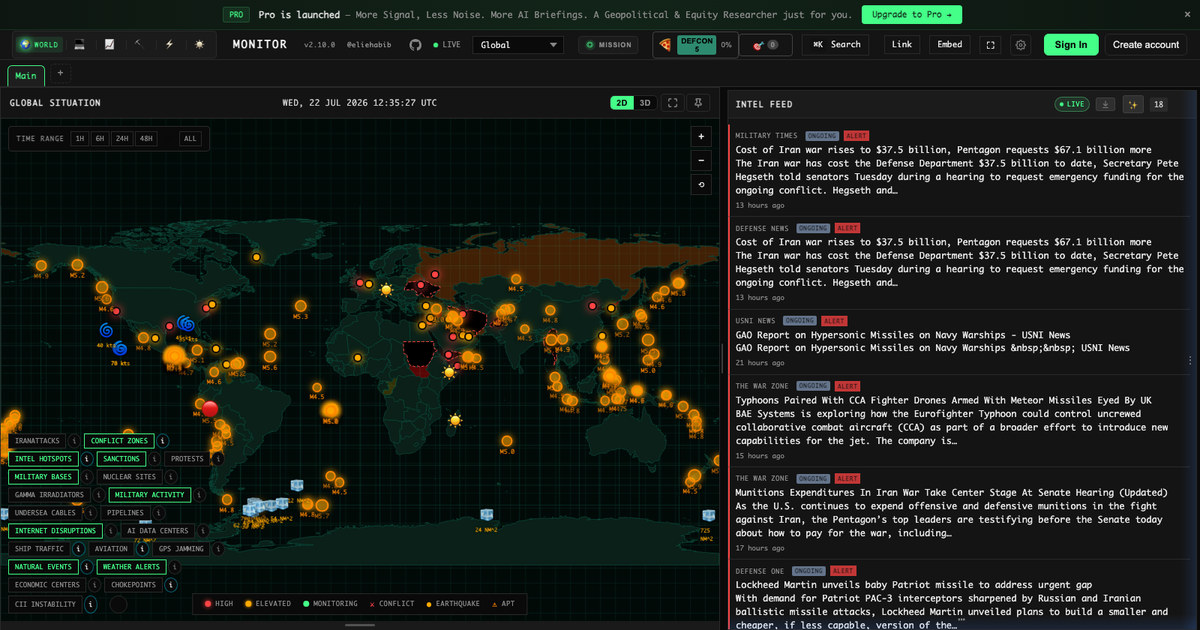Click the Embed button
The height and width of the screenshot is (630, 1200).
pyautogui.click(x=950, y=45)
